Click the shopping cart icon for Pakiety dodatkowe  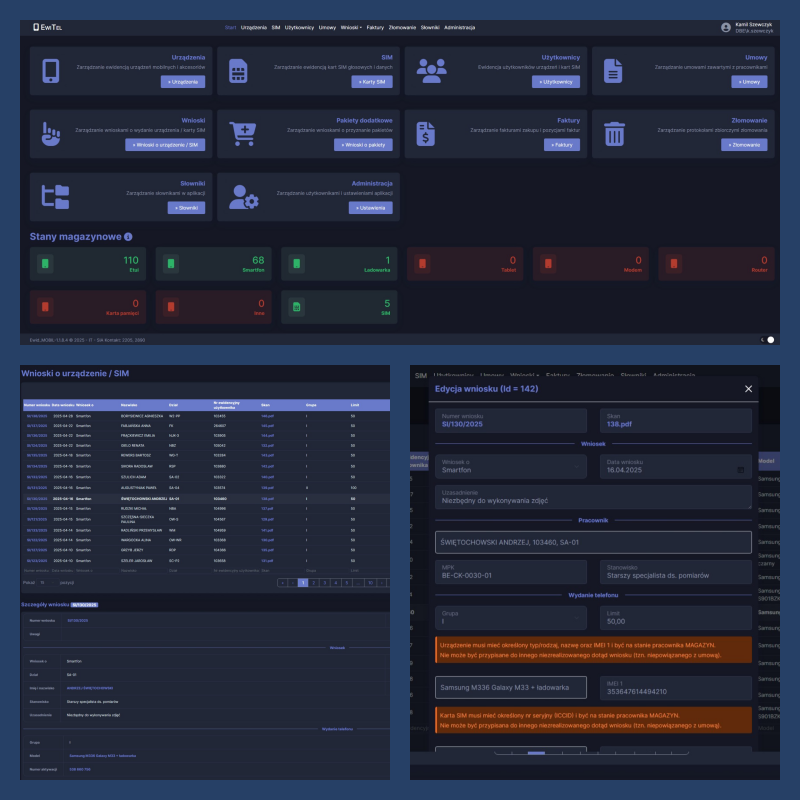click(243, 134)
